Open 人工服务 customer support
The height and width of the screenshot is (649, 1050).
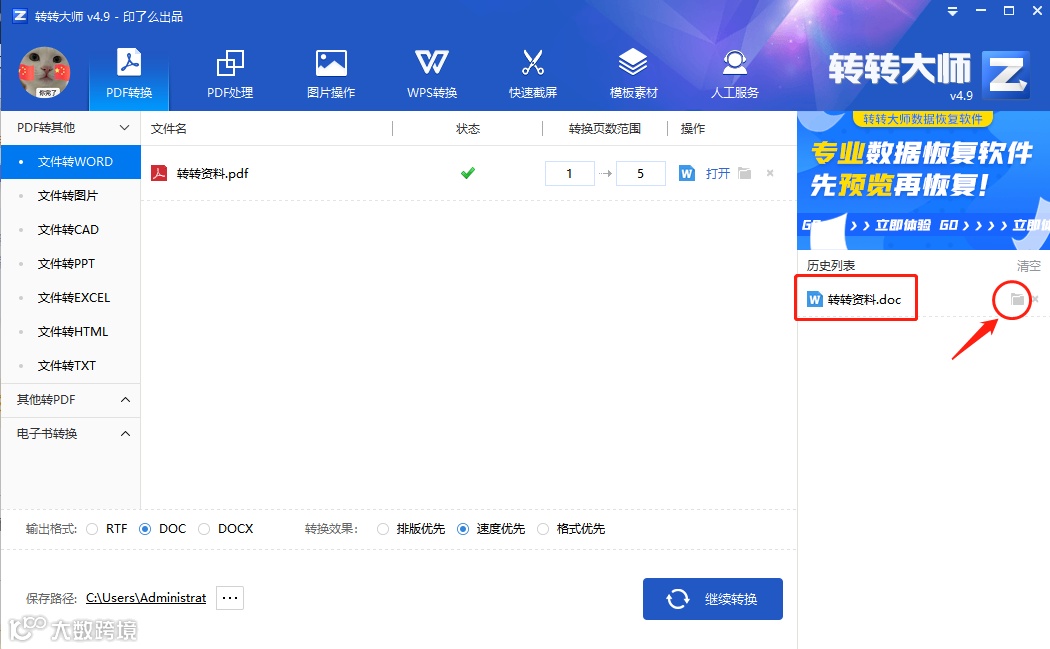pos(735,75)
